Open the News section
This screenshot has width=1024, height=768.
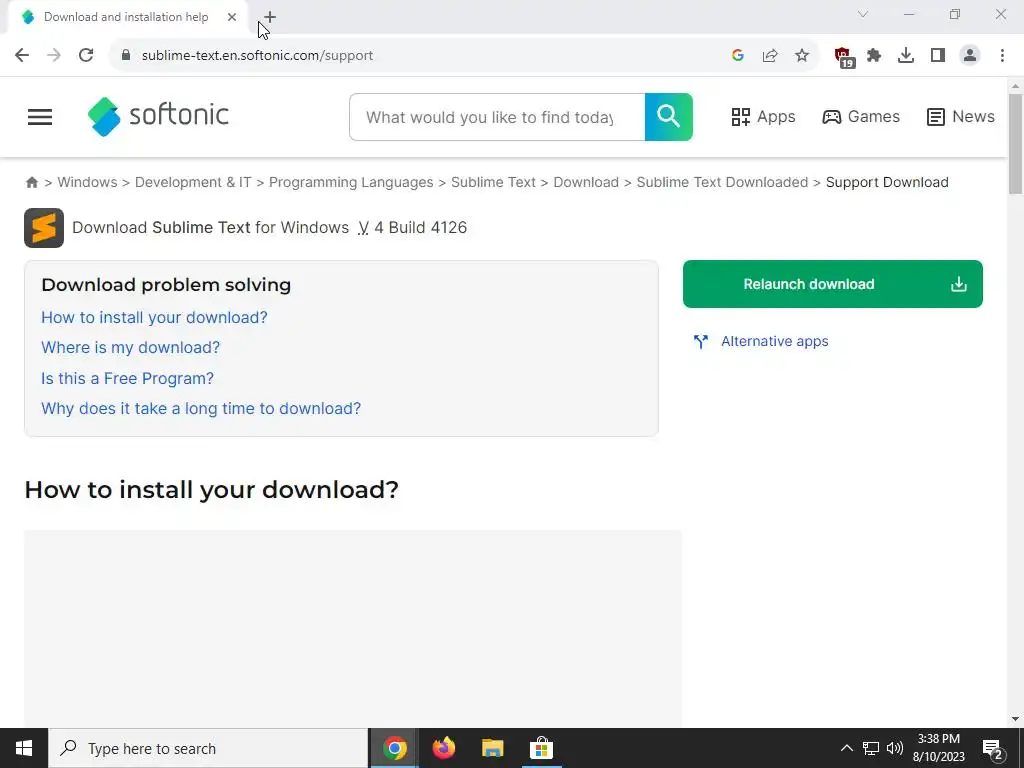point(961,117)
